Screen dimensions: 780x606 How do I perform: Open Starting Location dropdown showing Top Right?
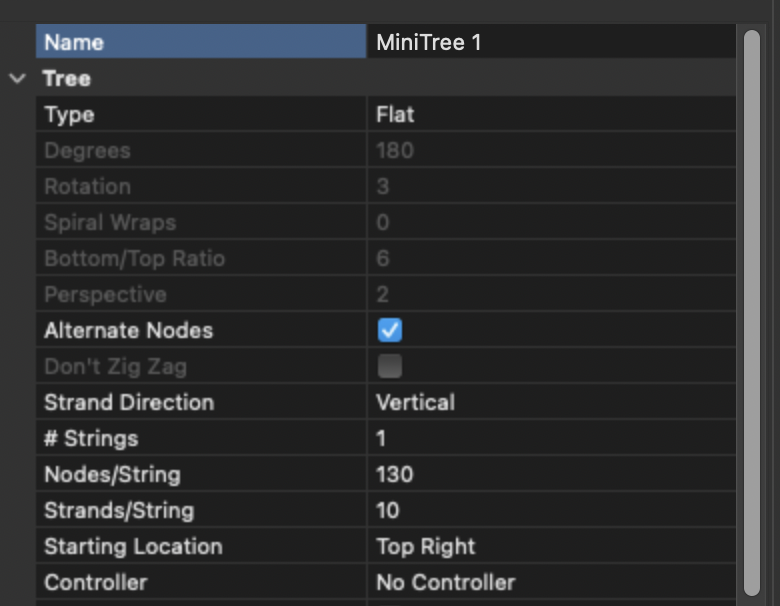click(x=551, y=546)
